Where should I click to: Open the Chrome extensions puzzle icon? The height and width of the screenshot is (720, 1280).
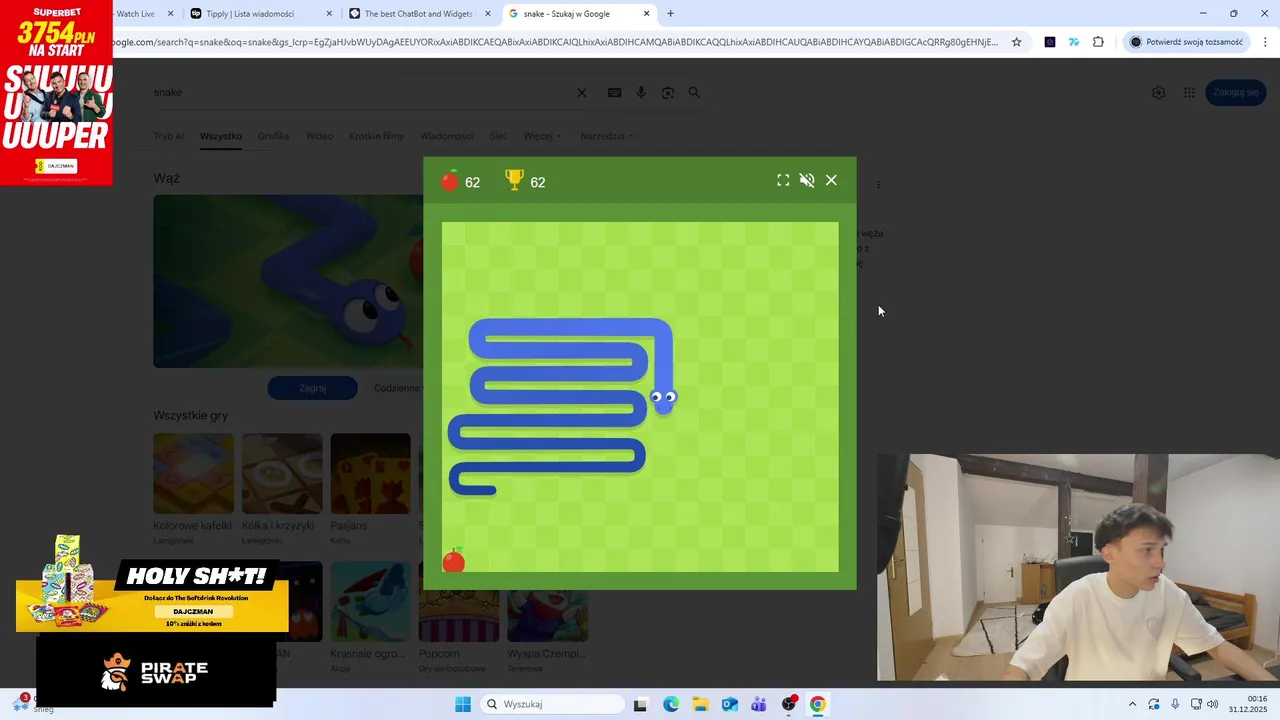coord(1098,42)
